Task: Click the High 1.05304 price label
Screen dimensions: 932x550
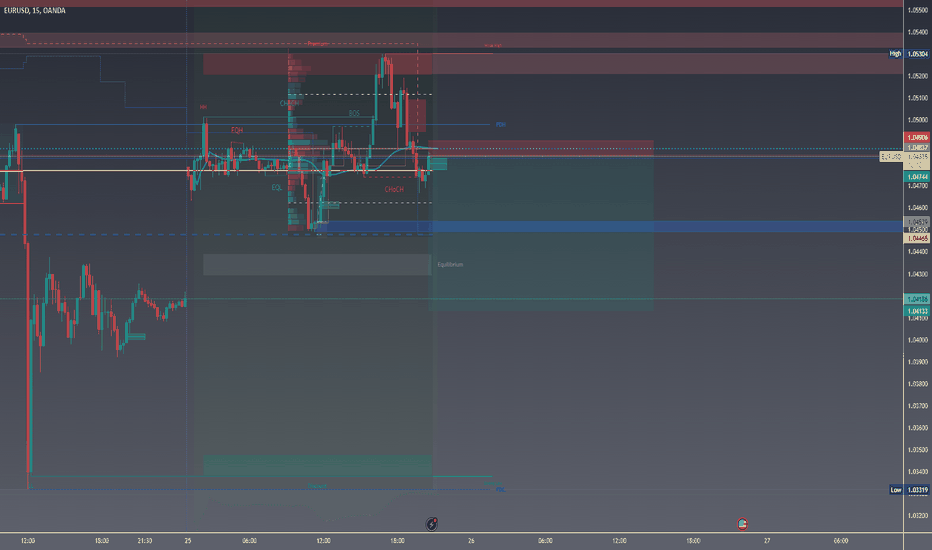Action: pos(909,54)
